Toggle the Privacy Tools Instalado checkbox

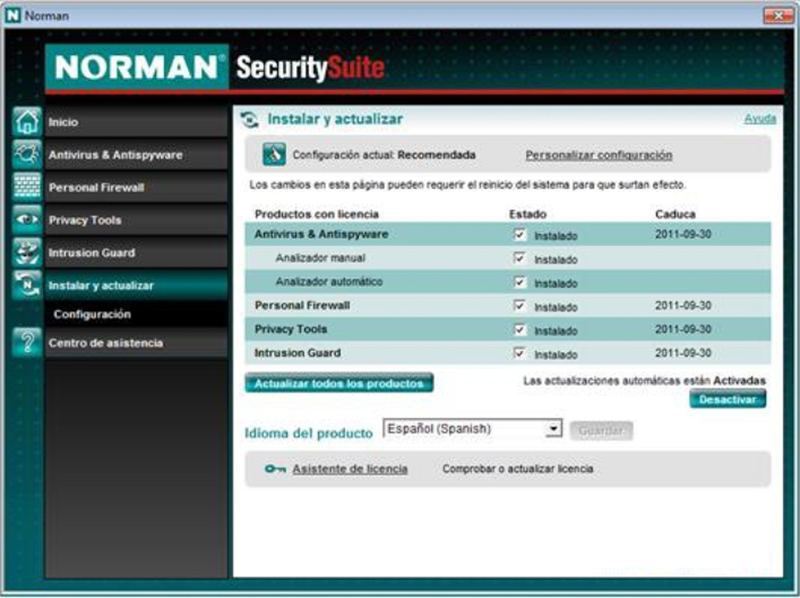coord(519,329)
